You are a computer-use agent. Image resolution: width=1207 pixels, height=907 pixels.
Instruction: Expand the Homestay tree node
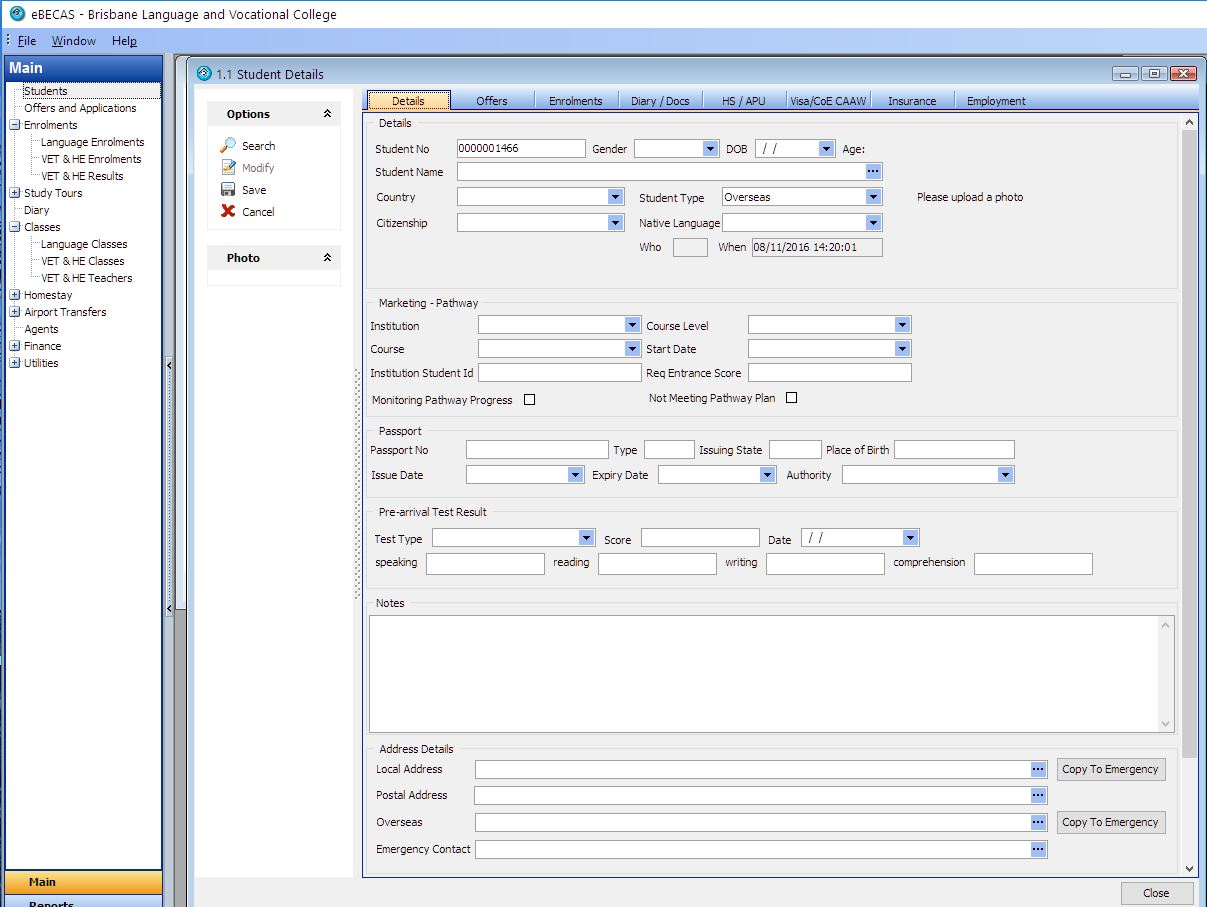15,295
